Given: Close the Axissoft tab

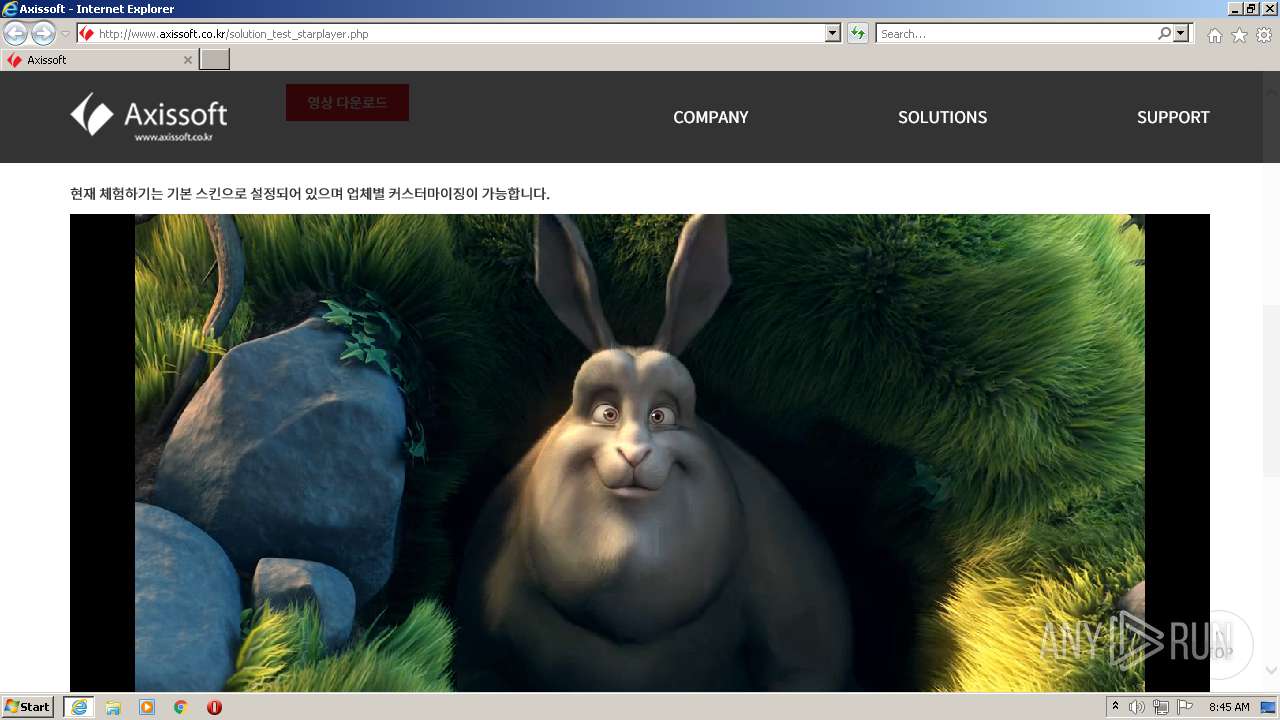Looking at the screenshot, I should 187,60.
